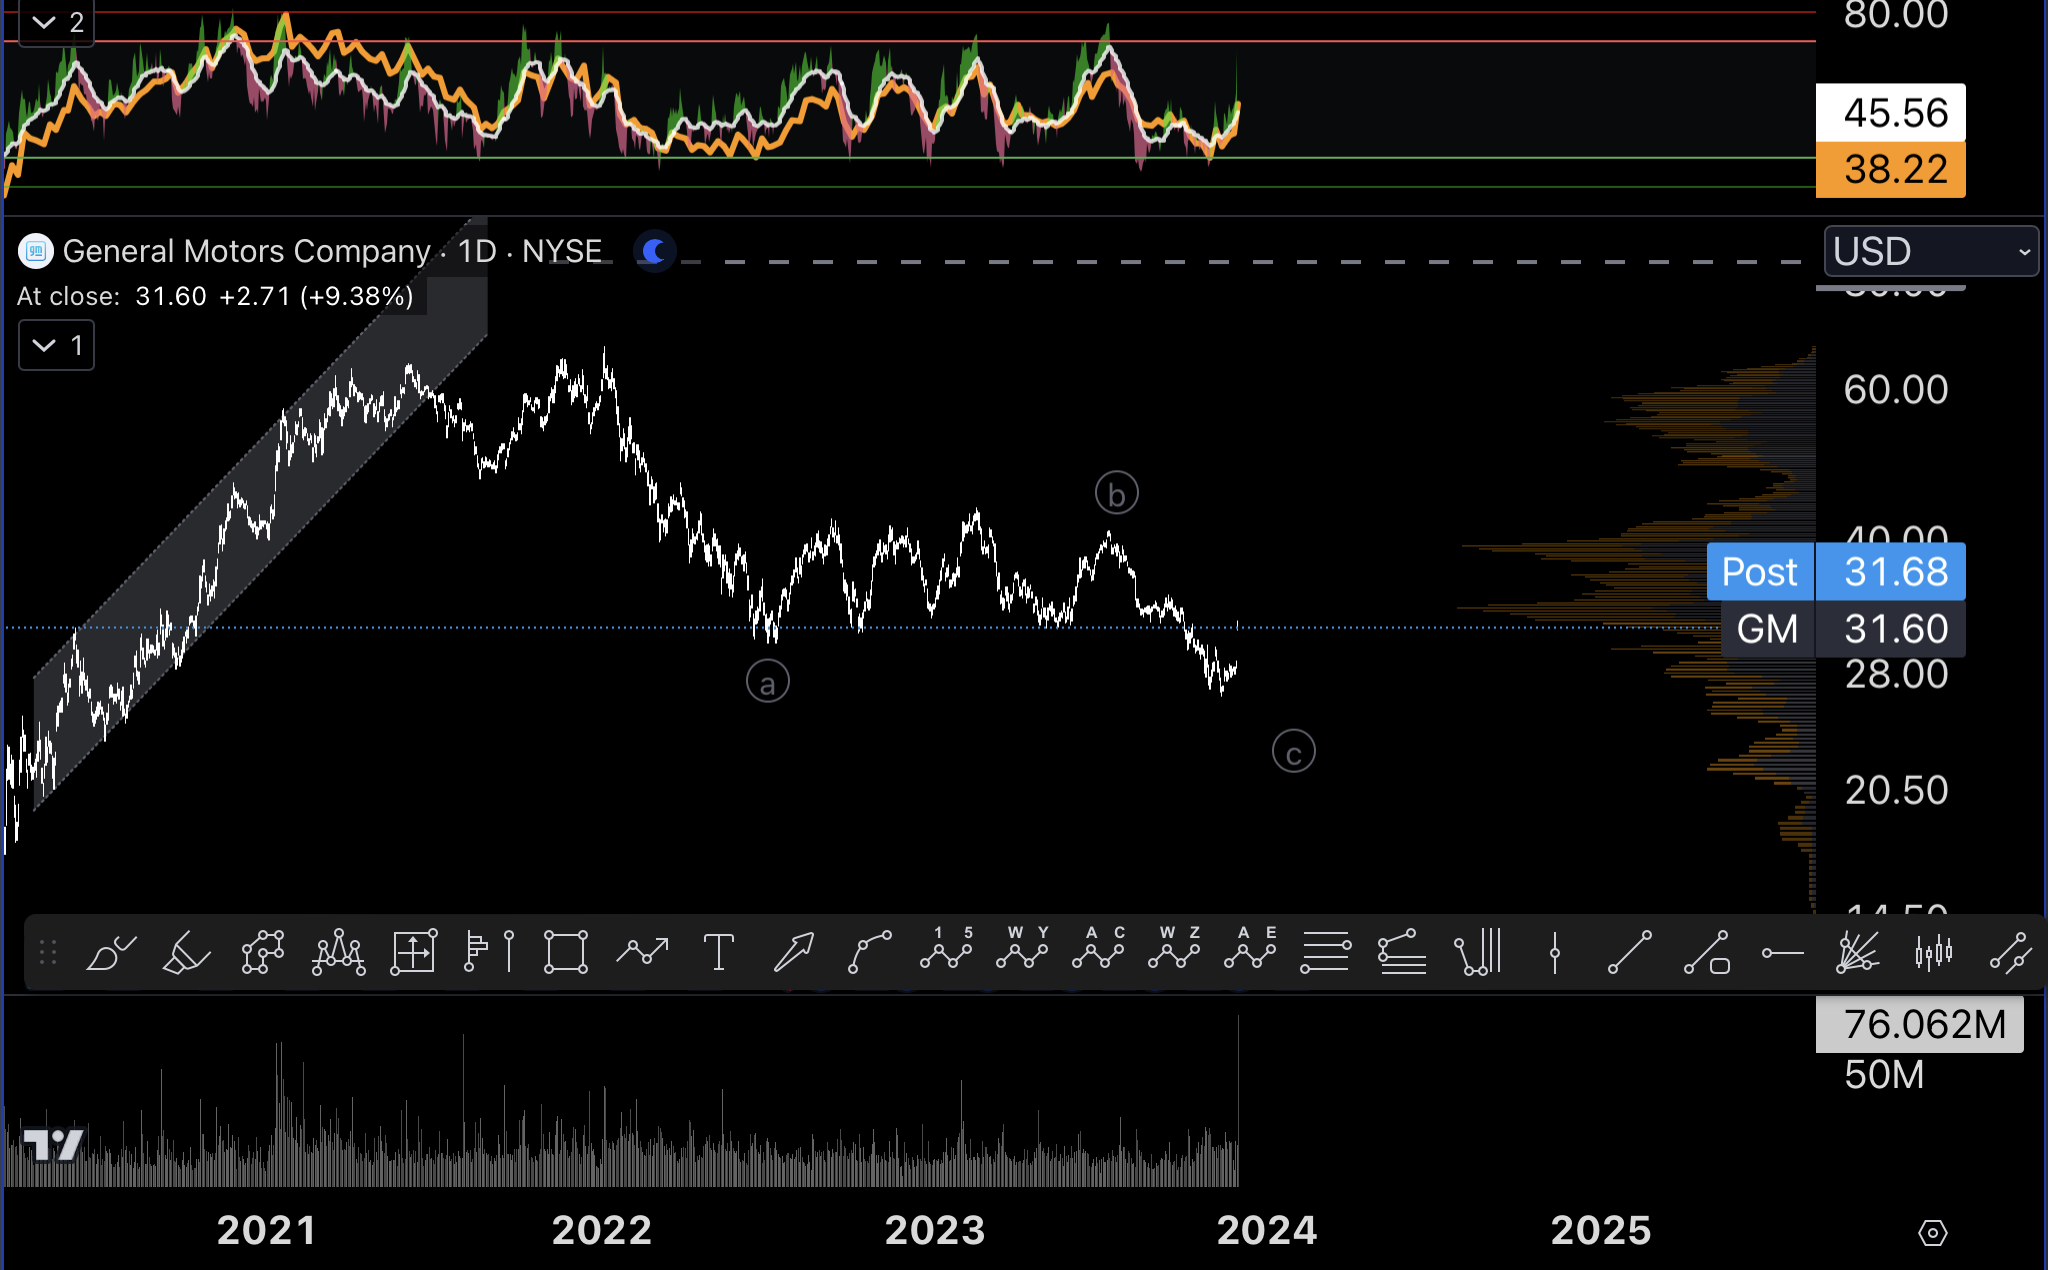Click the 45.56 oscillator value label
Screen dimensions: 2048x1270
click(x=1891, y=113)
